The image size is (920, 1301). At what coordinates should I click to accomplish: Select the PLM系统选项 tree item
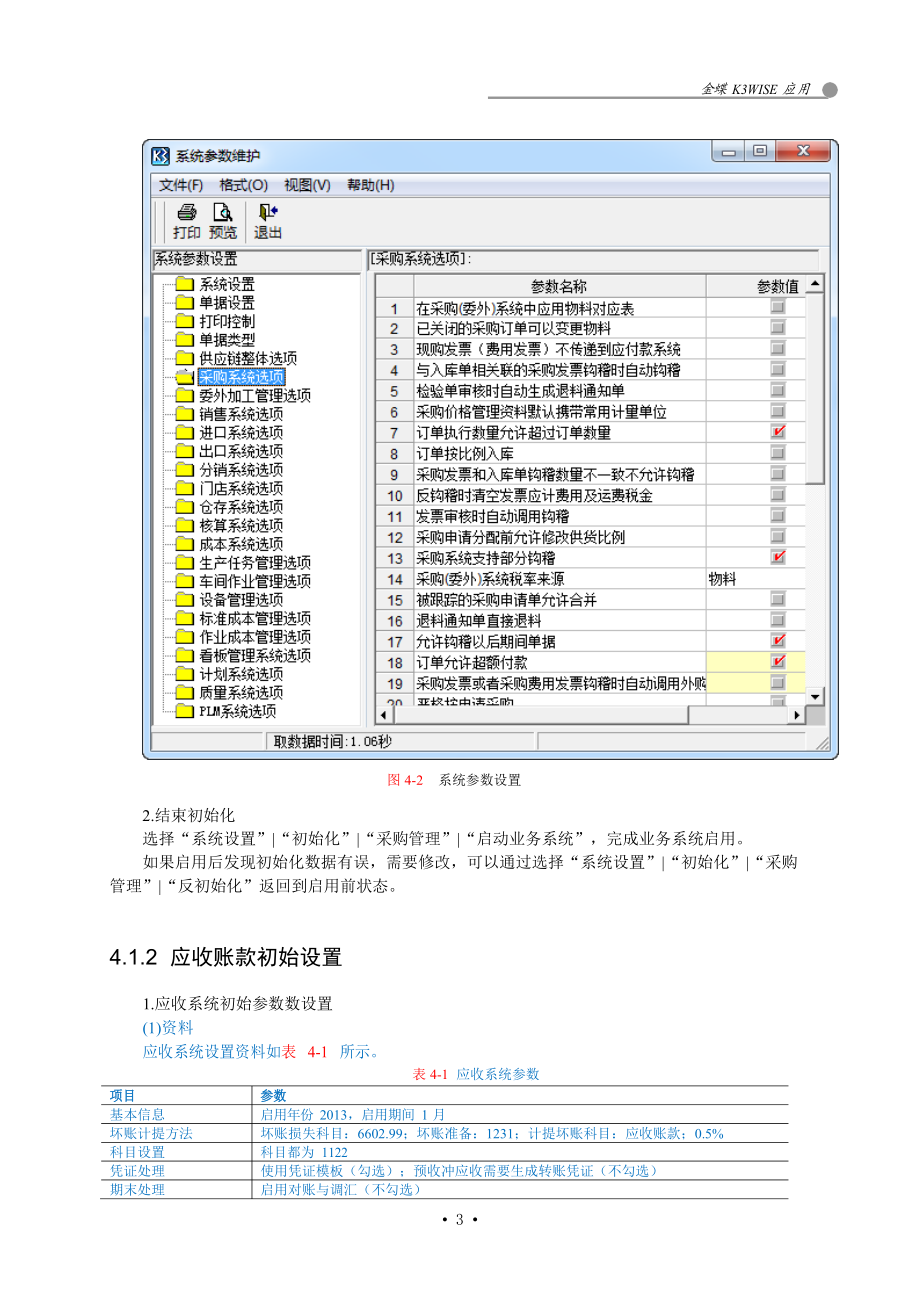click(x=237, y=711)
